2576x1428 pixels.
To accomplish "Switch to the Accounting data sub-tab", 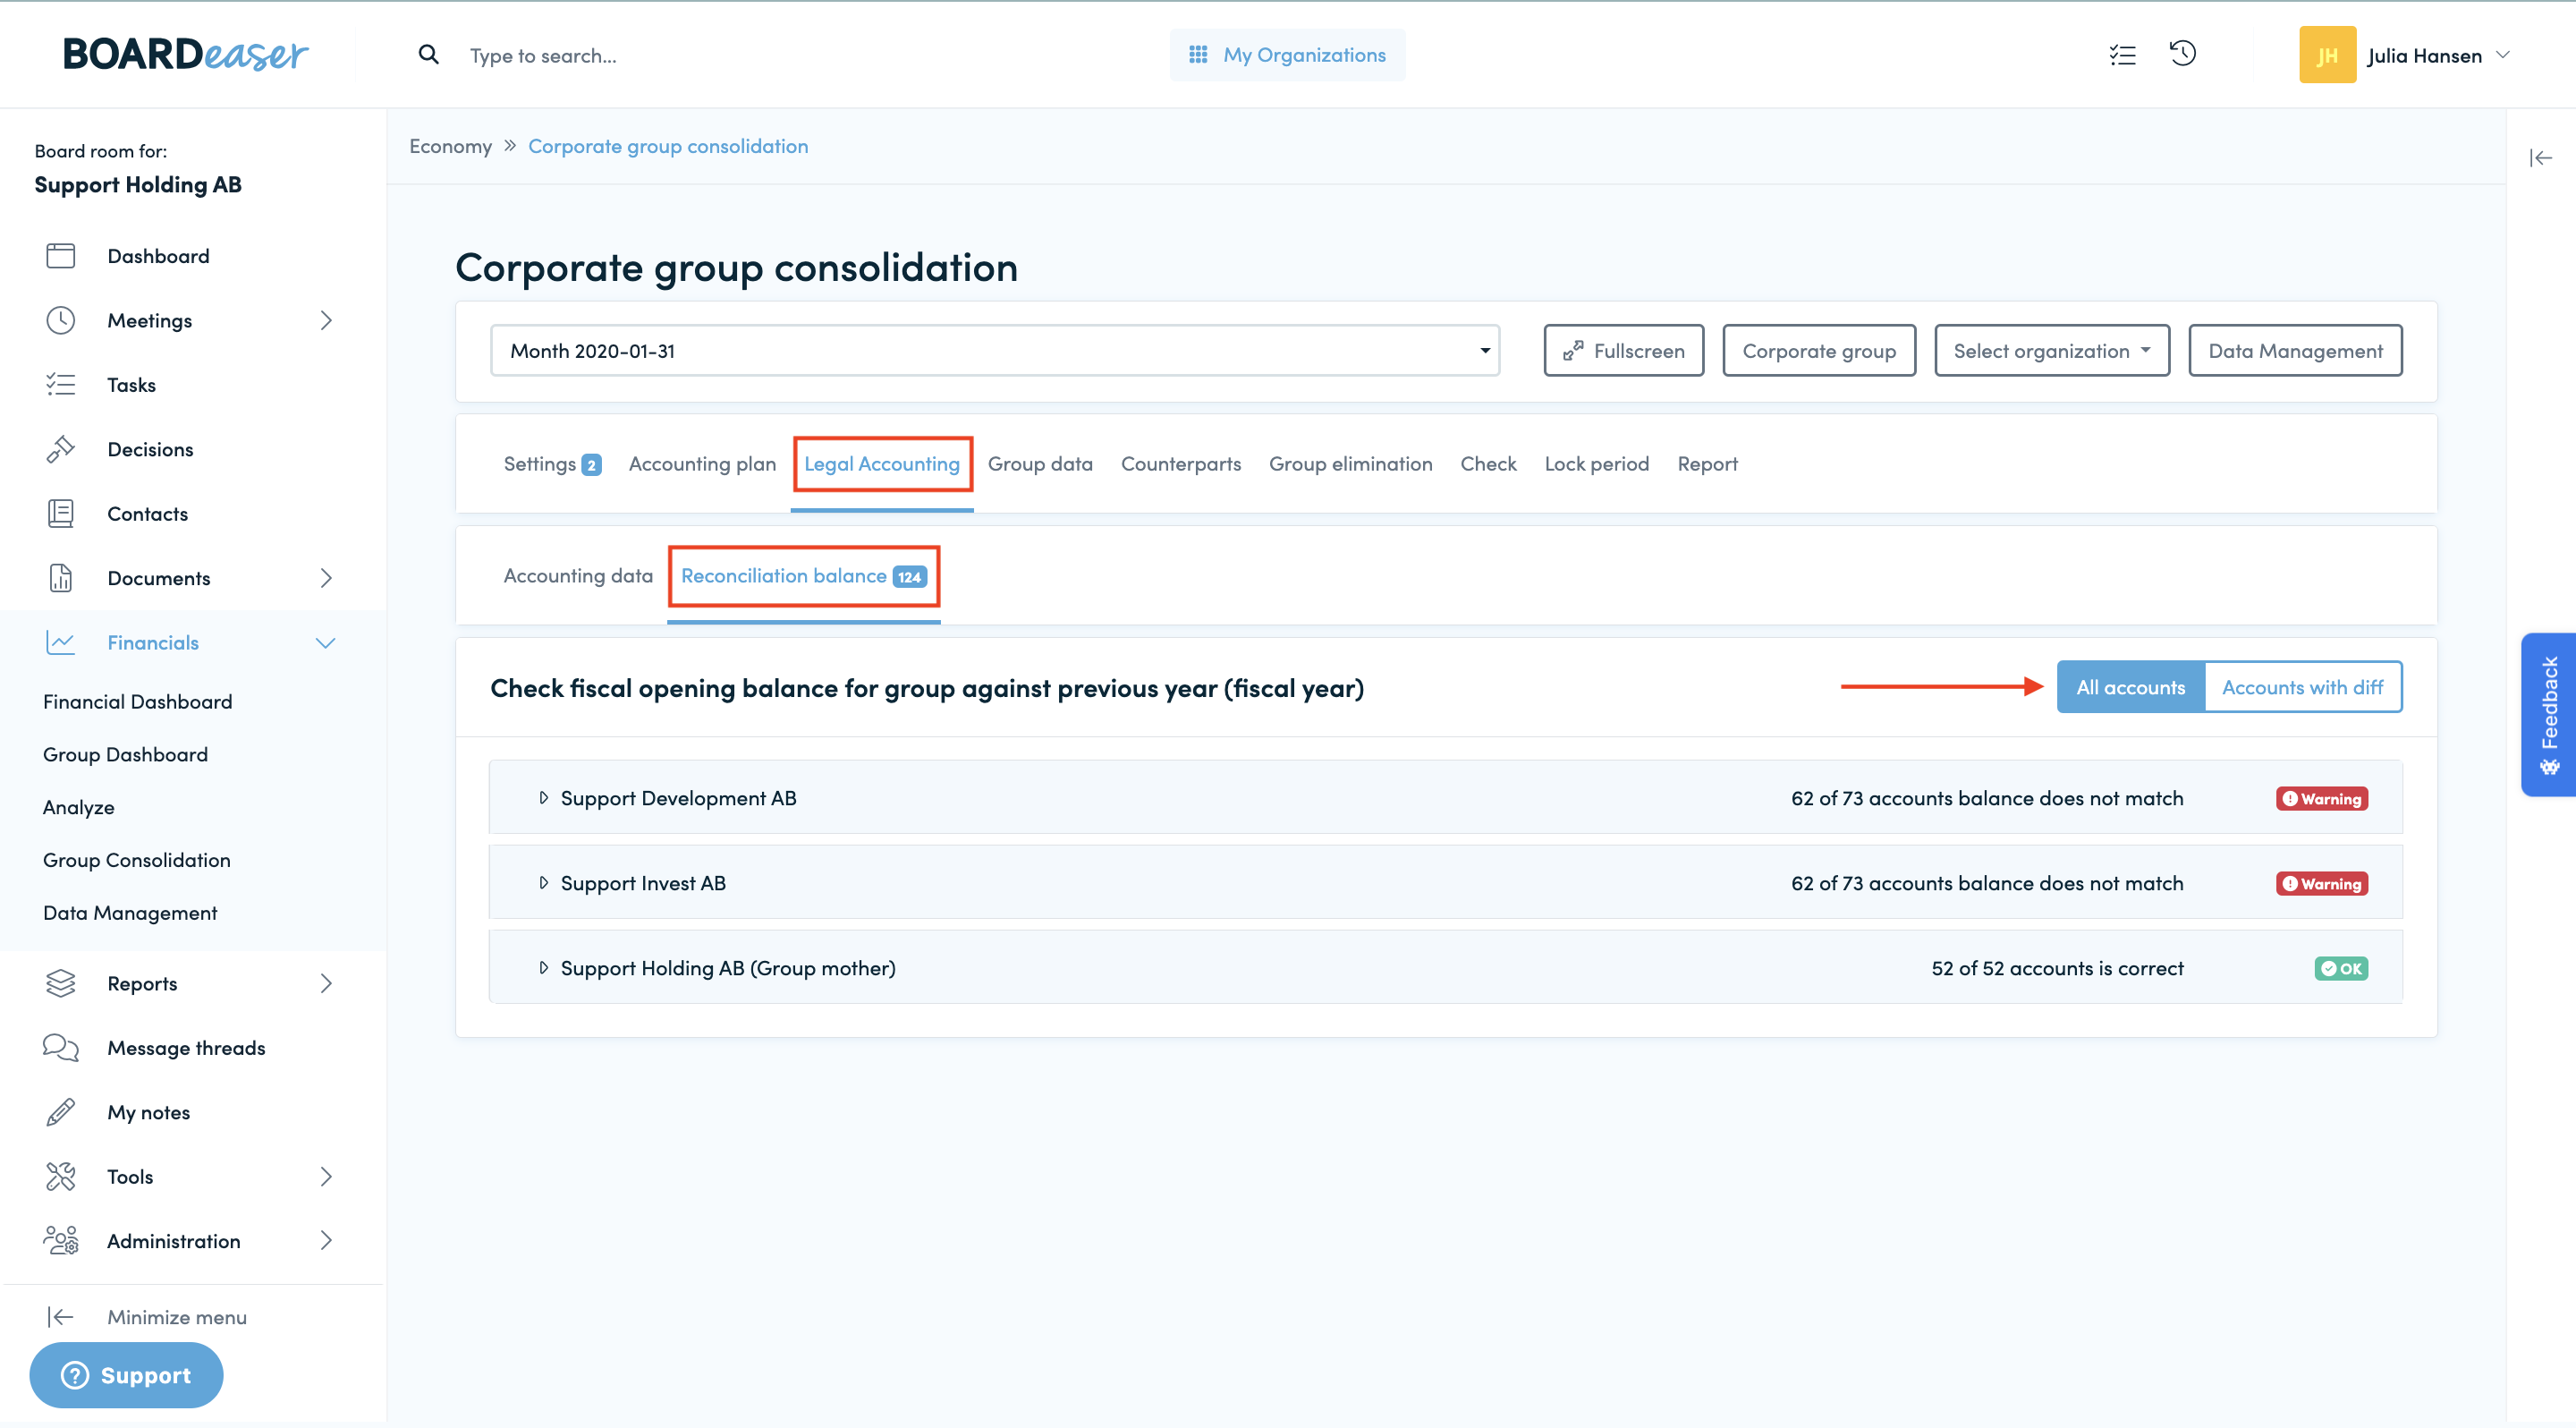I will [578, 576].
